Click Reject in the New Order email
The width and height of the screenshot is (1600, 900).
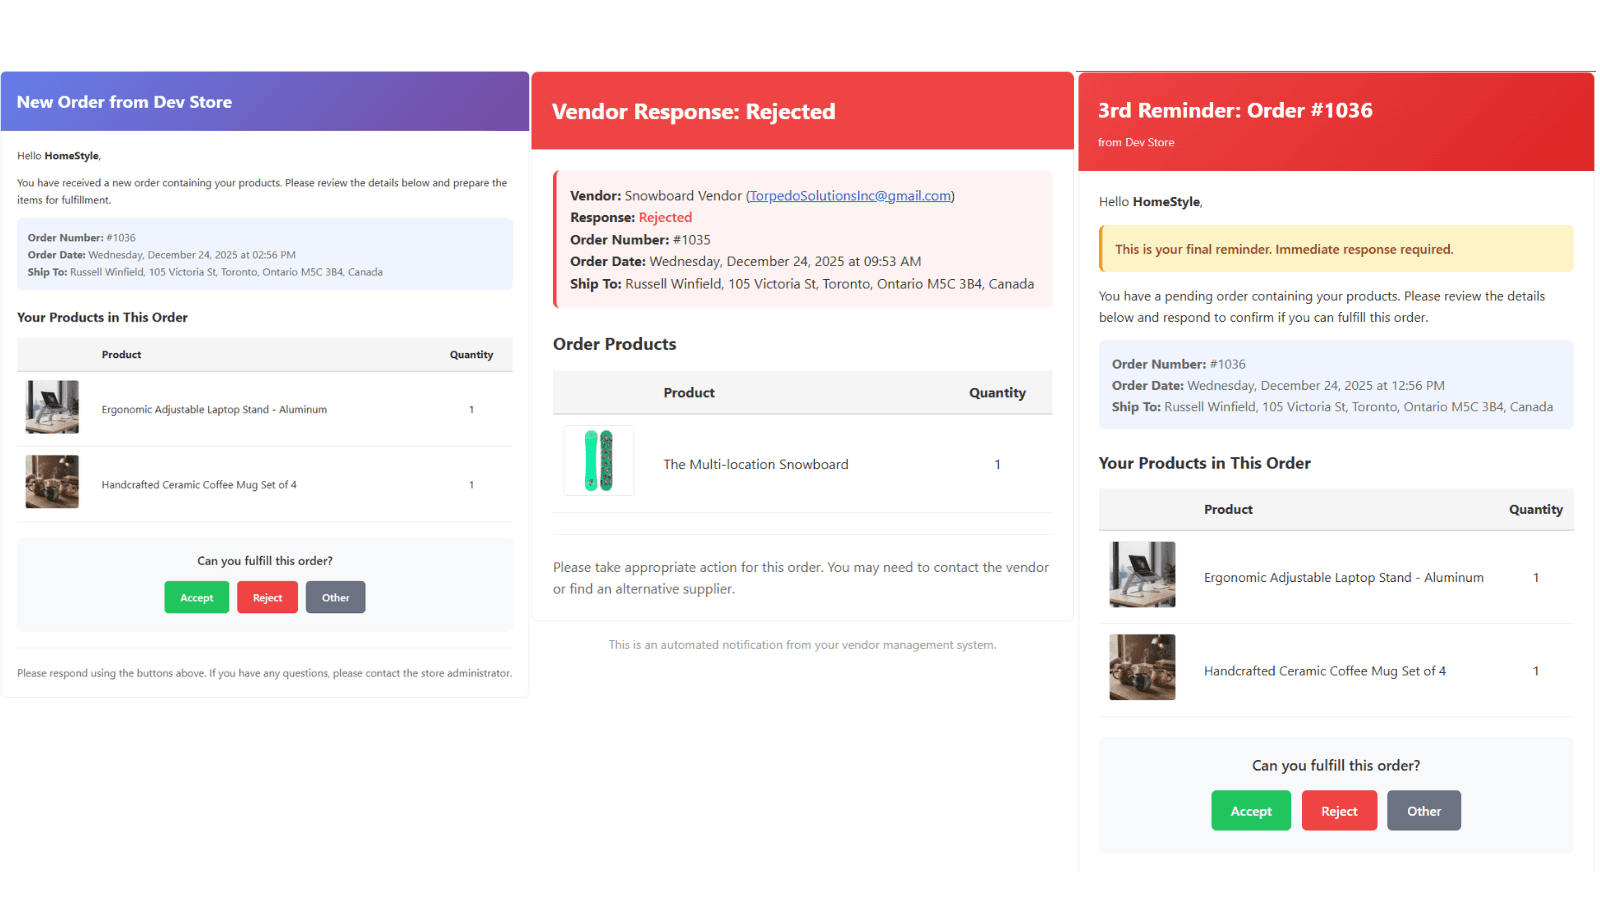tap(267, 597)
